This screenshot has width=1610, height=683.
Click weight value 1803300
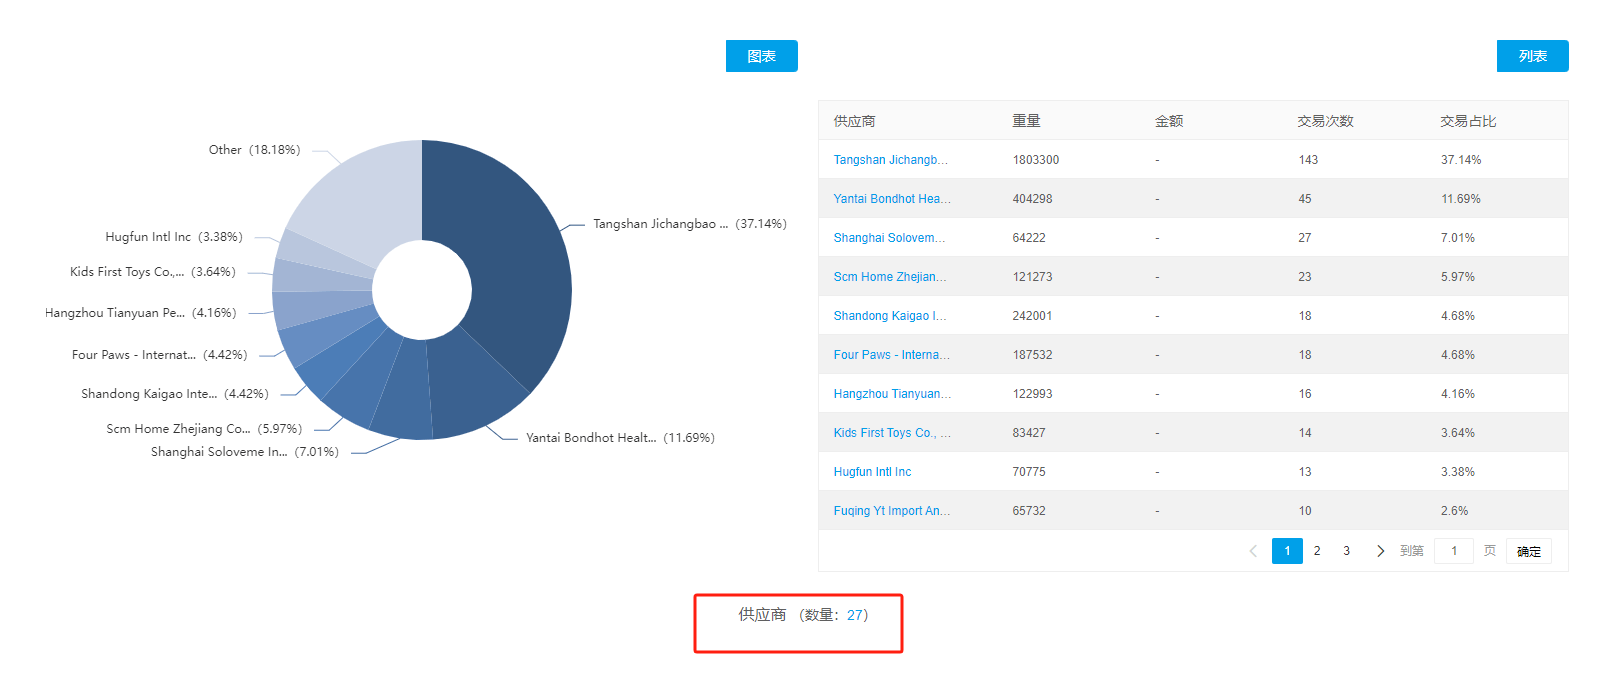tap(1036, 160)
